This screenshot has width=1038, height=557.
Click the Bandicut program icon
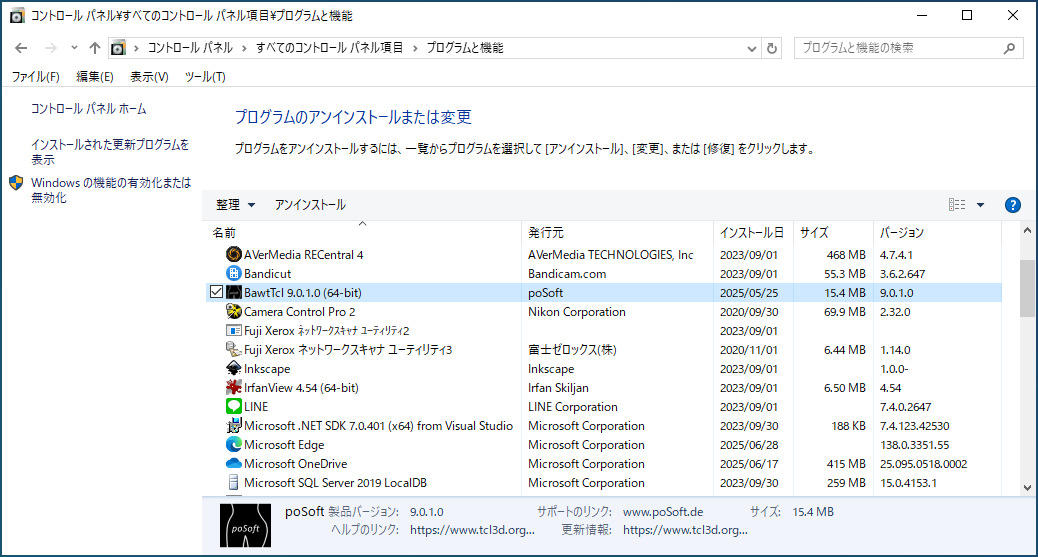233,274
